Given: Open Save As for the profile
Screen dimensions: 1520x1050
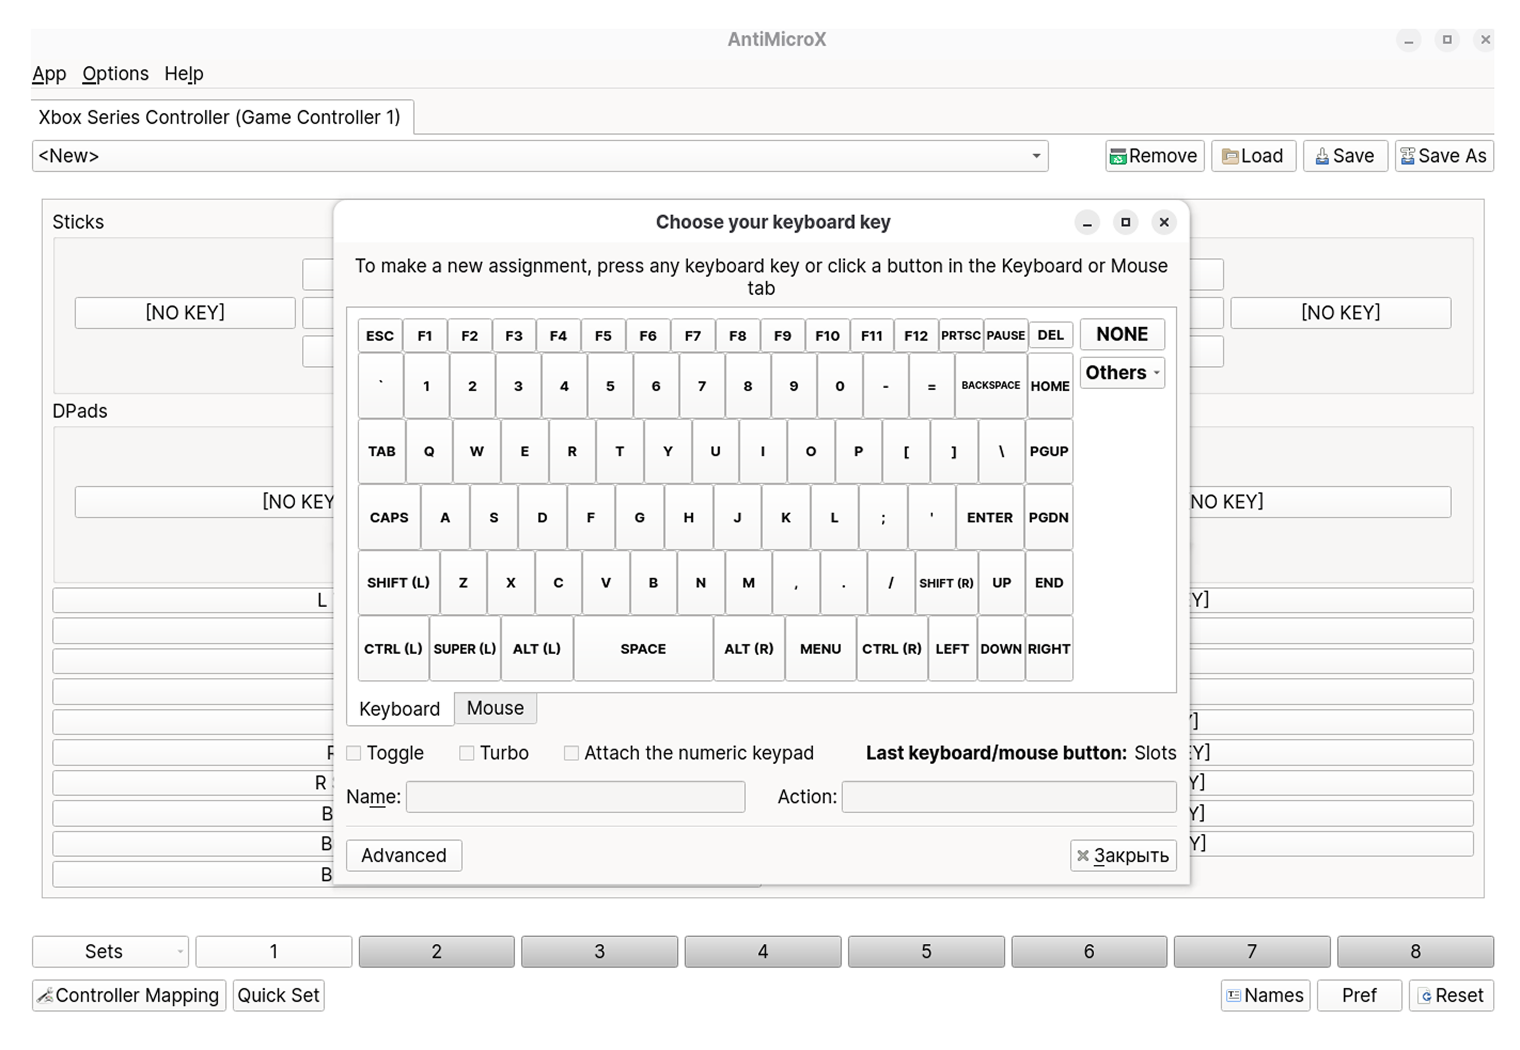Looking at the screenshot, I should 1444,156.
